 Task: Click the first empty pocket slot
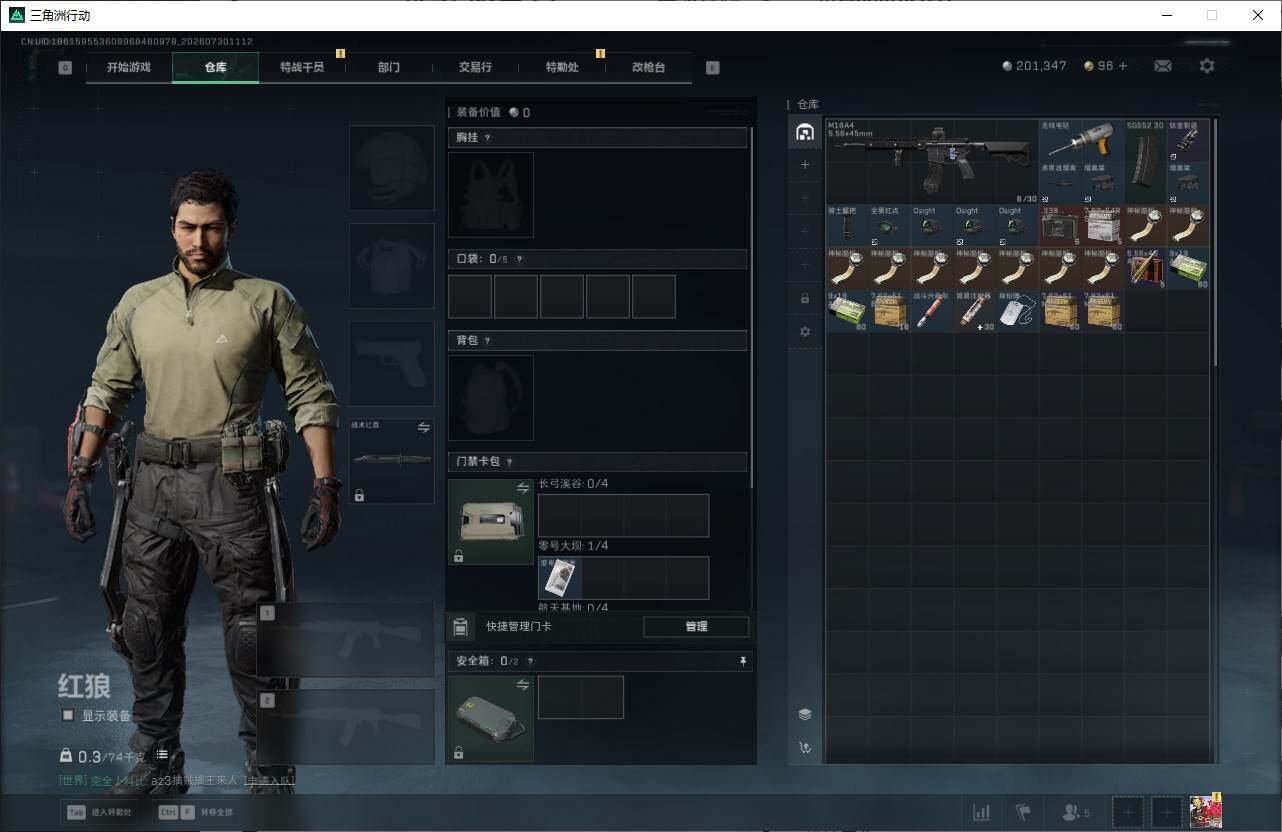470,297
